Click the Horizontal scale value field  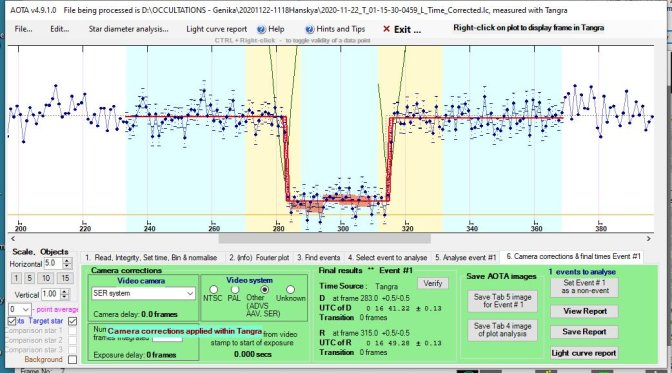pos(53,263)
